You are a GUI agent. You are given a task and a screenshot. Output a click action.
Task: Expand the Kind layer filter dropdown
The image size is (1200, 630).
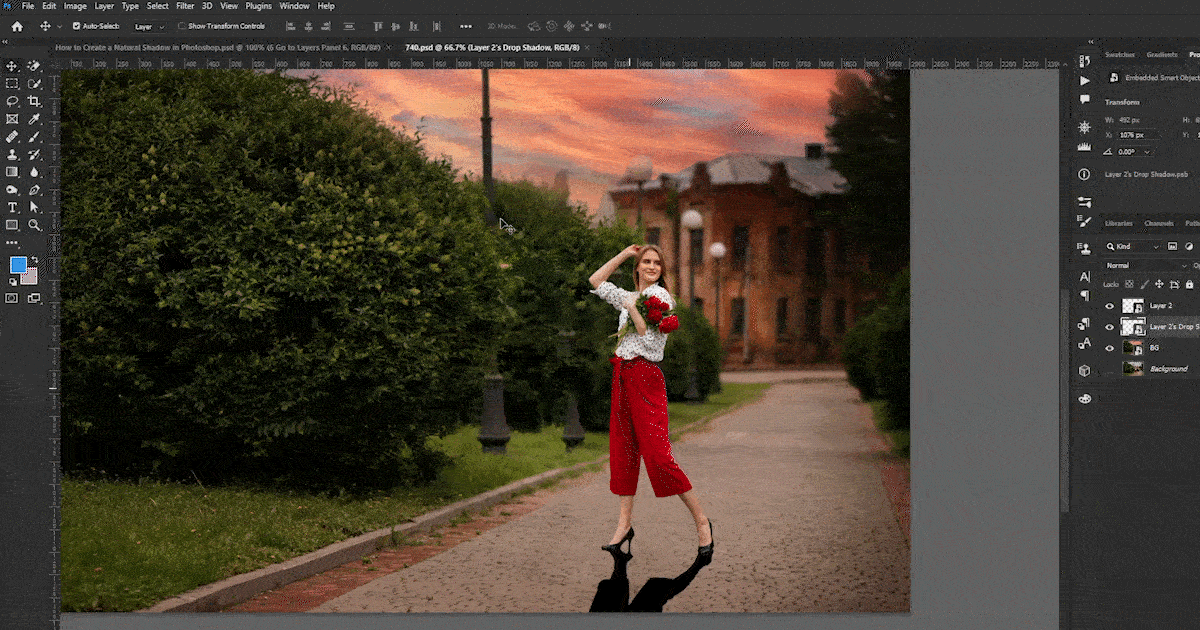[1138, 246]
